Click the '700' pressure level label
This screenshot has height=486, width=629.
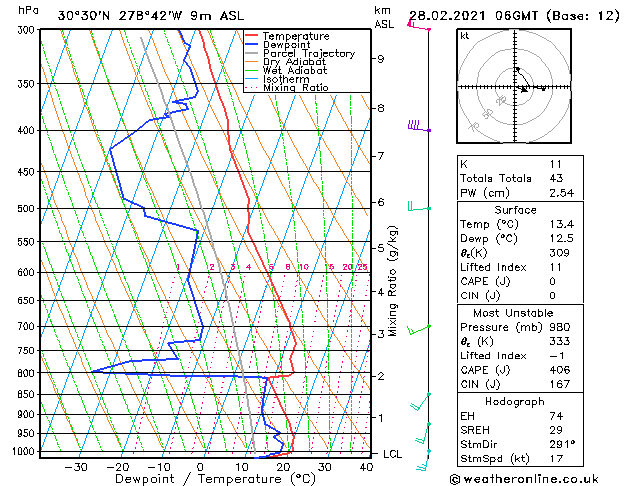28,326
